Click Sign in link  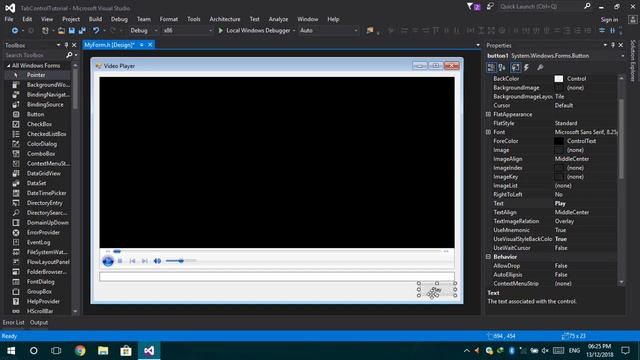click(609, 20)
